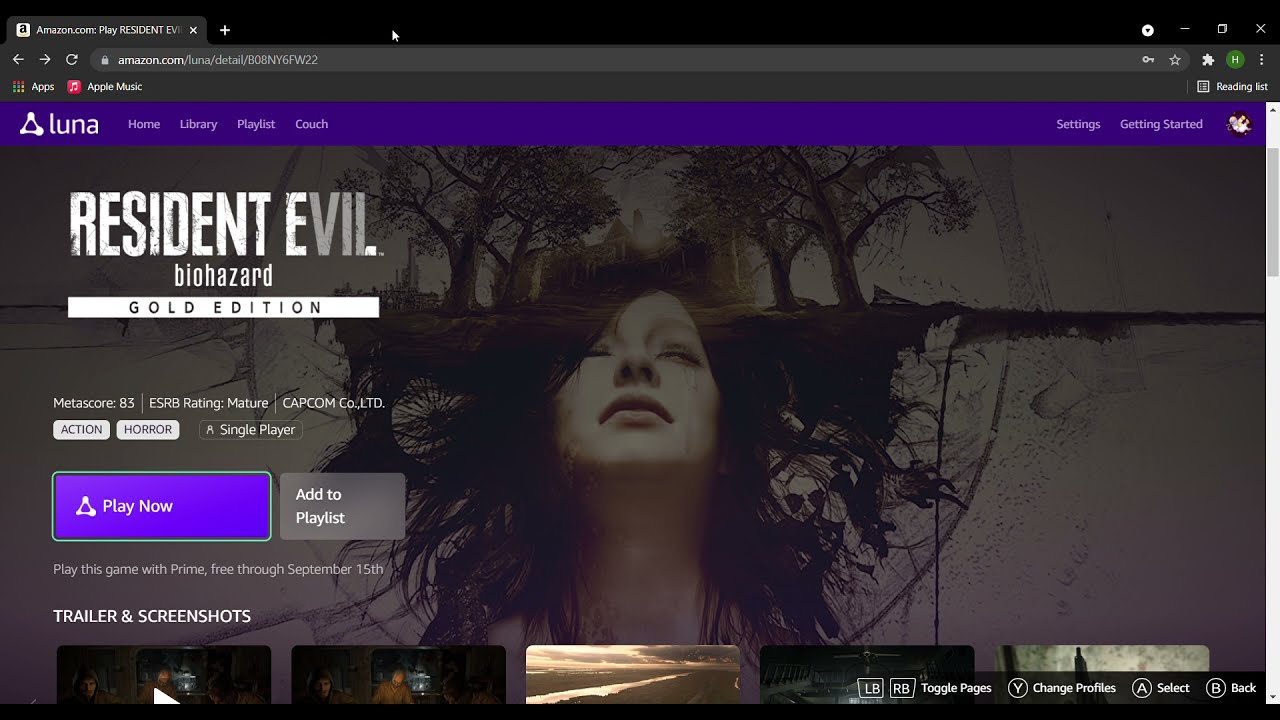This screenshot has width=1280, height=720.
Task: Launch game with Play Now button
Action: 162,506
